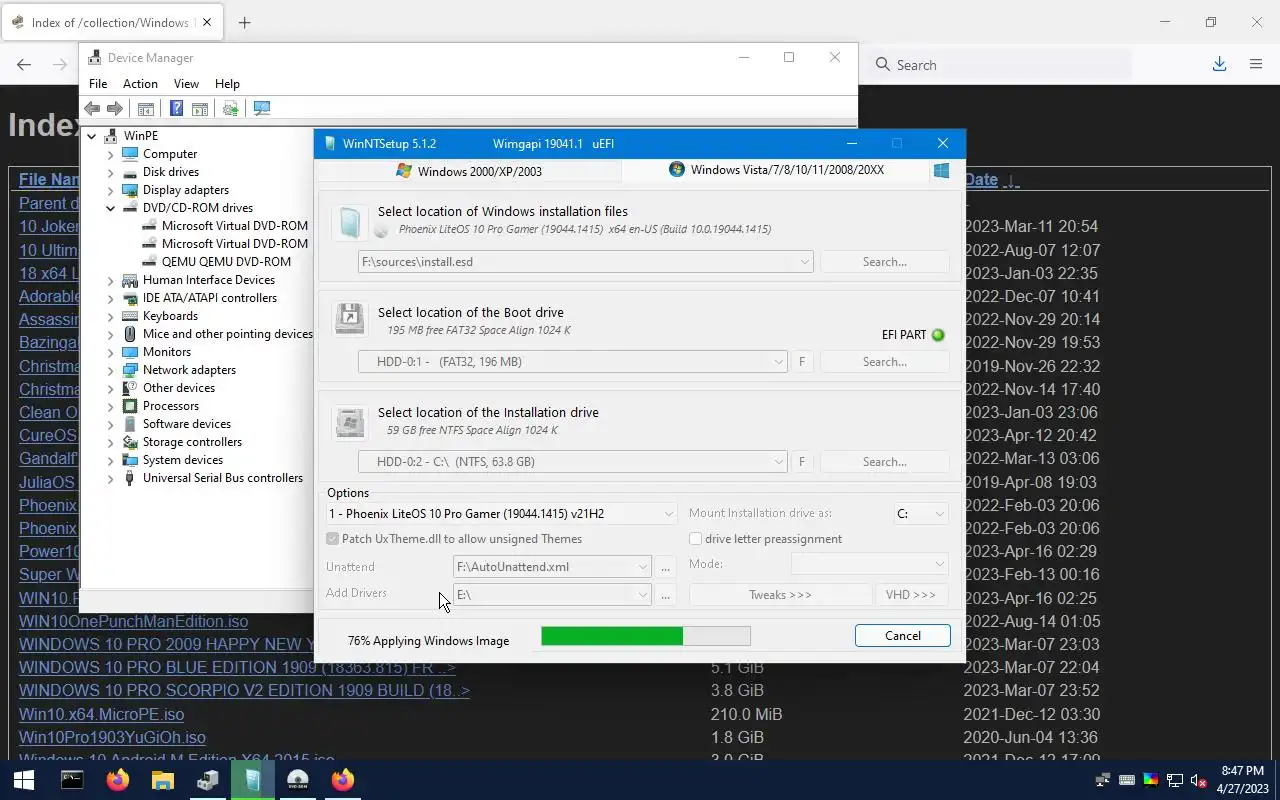Open the Mount Installation drive as C: dropdown
The width and height of the screenshot is (1280, 800).
point(921,514)
